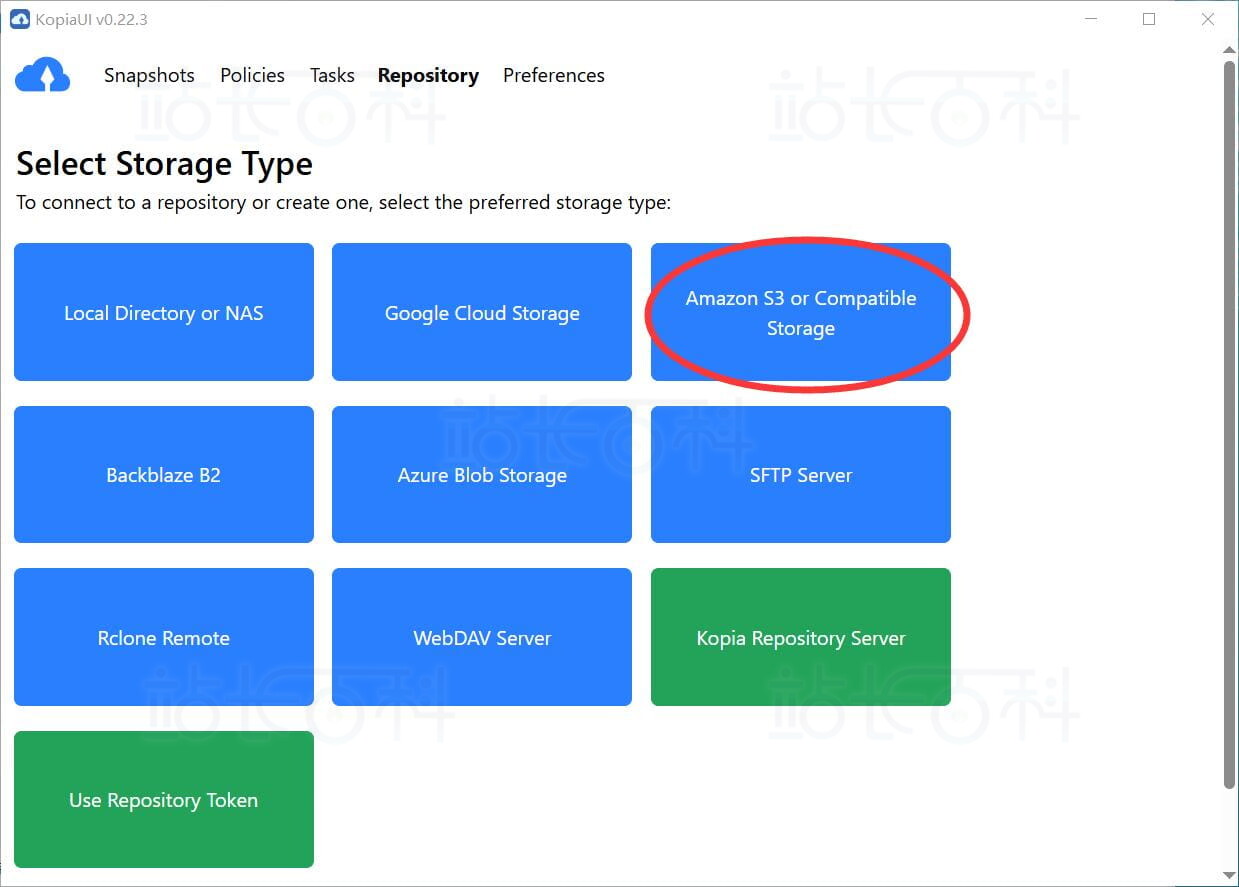Choose the SFTP Server option

(801, 474)
